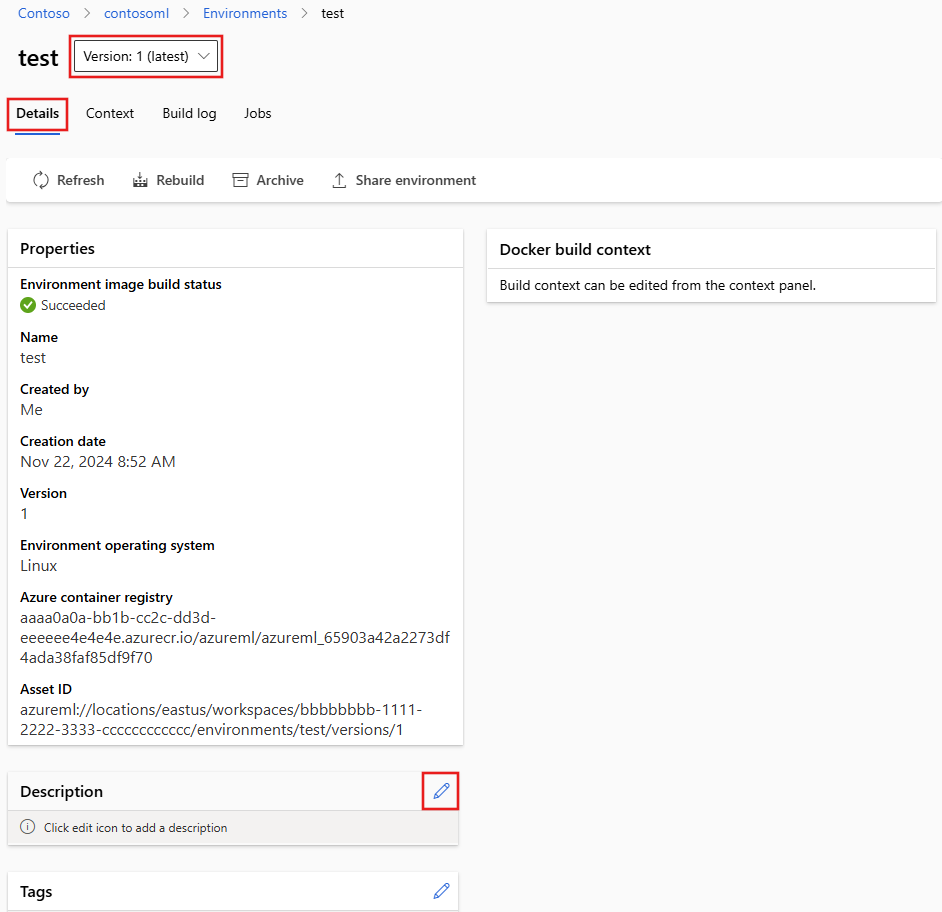The height and width of the screenshot is (912, 942).
Task: Click the Refresh icon in the toolbar
Action: point(41,180)
